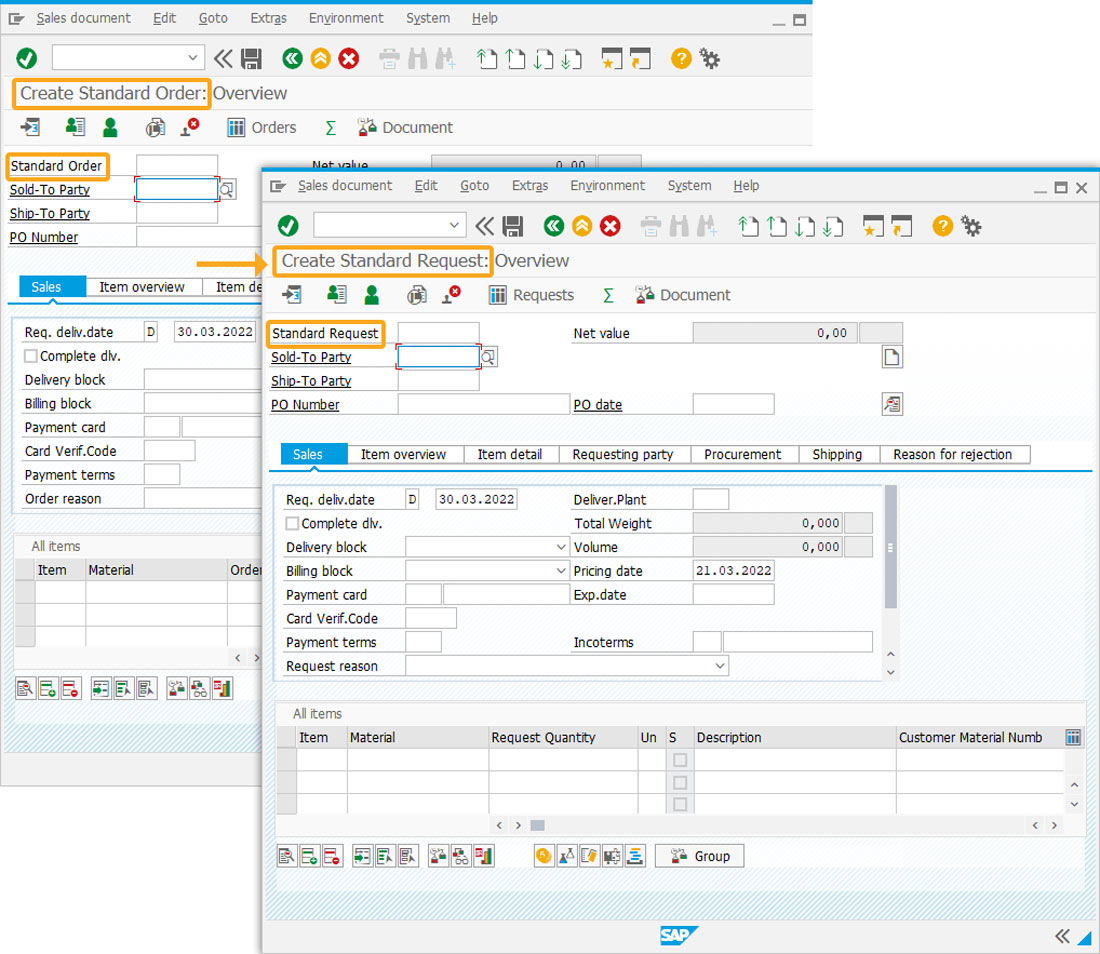Switch to Item overview tab in Request window
The height and width of the screenshot is (954, 1100).
[403, 455]
